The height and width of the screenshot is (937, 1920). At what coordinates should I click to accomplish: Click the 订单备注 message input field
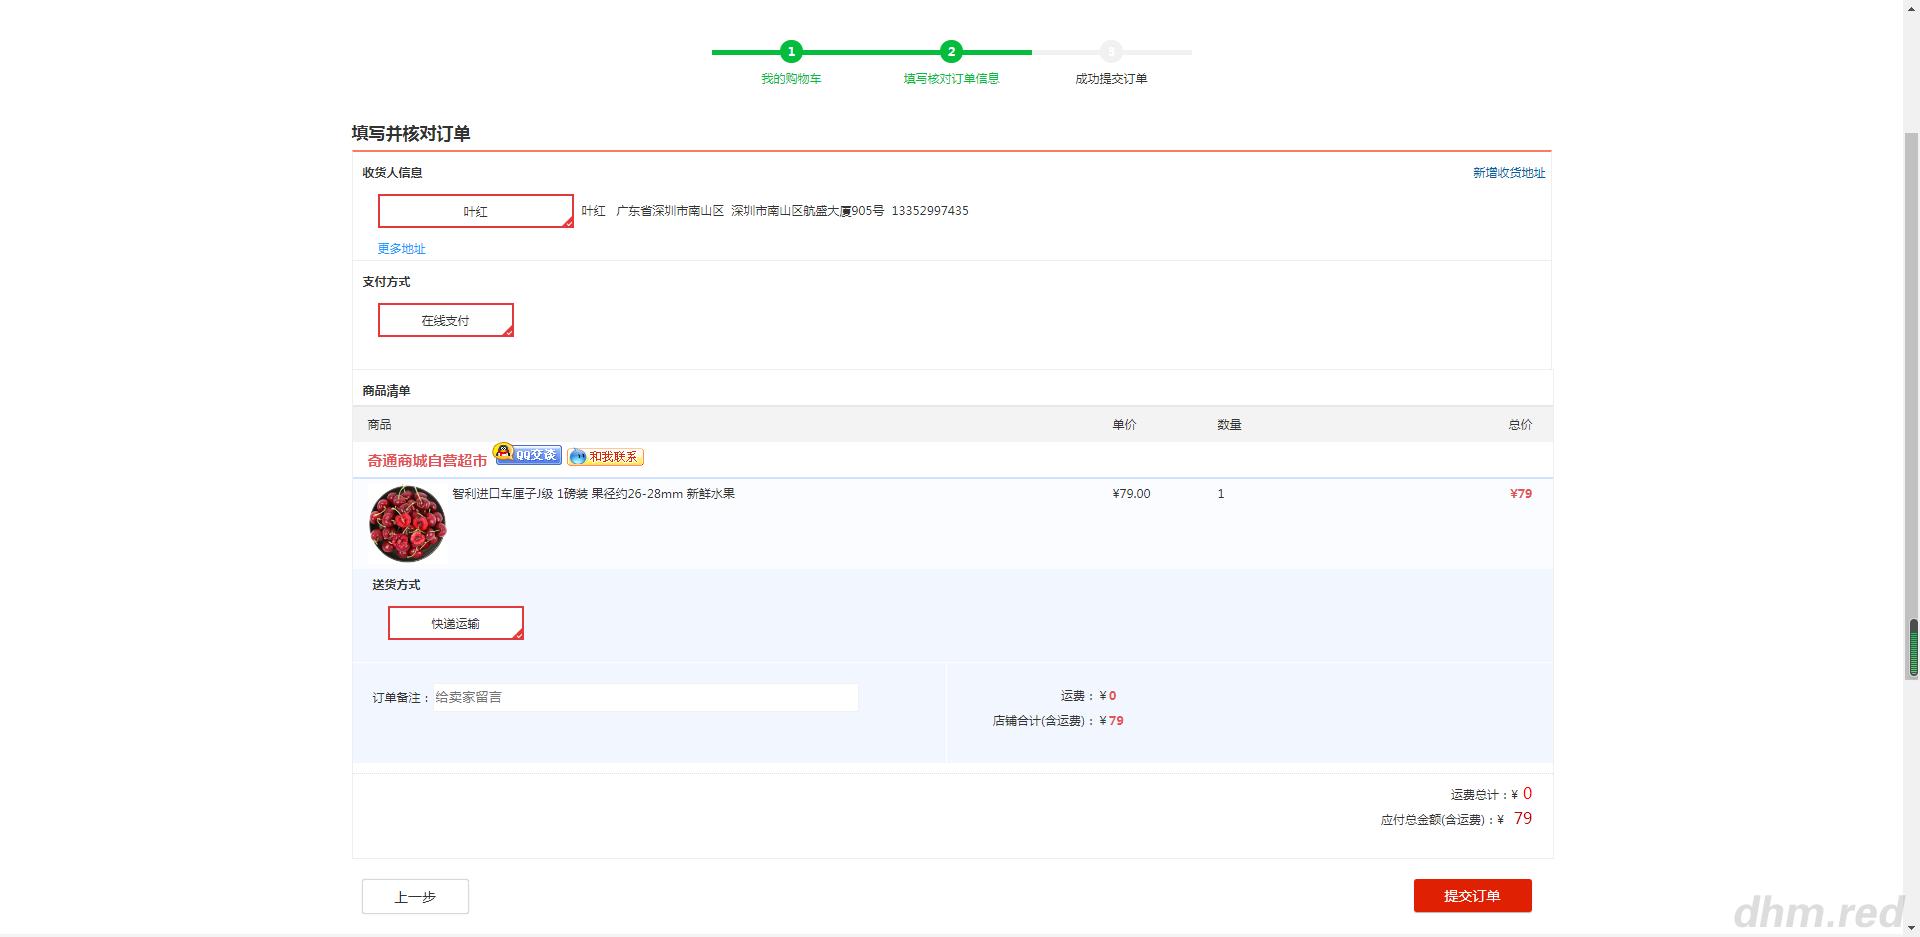point(645,697)
